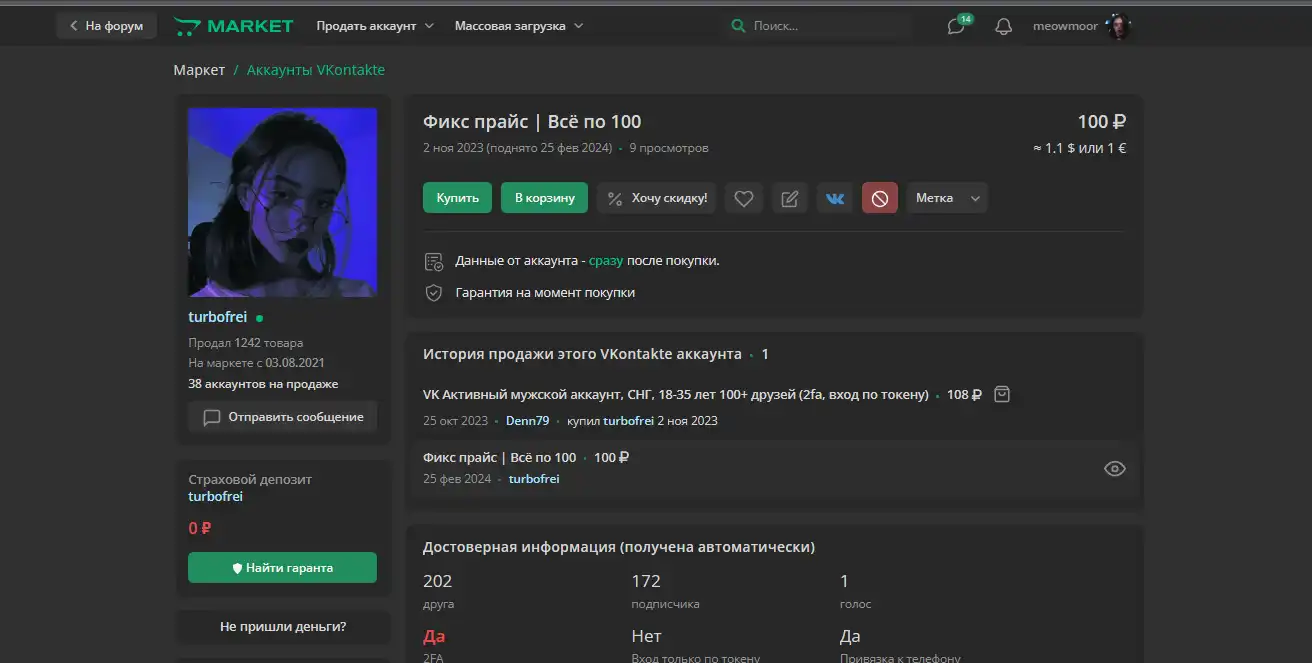Click the red Да 2FA value
Image resolution: width=1312 pixels, height=663 pixels.
coord(434,636)
